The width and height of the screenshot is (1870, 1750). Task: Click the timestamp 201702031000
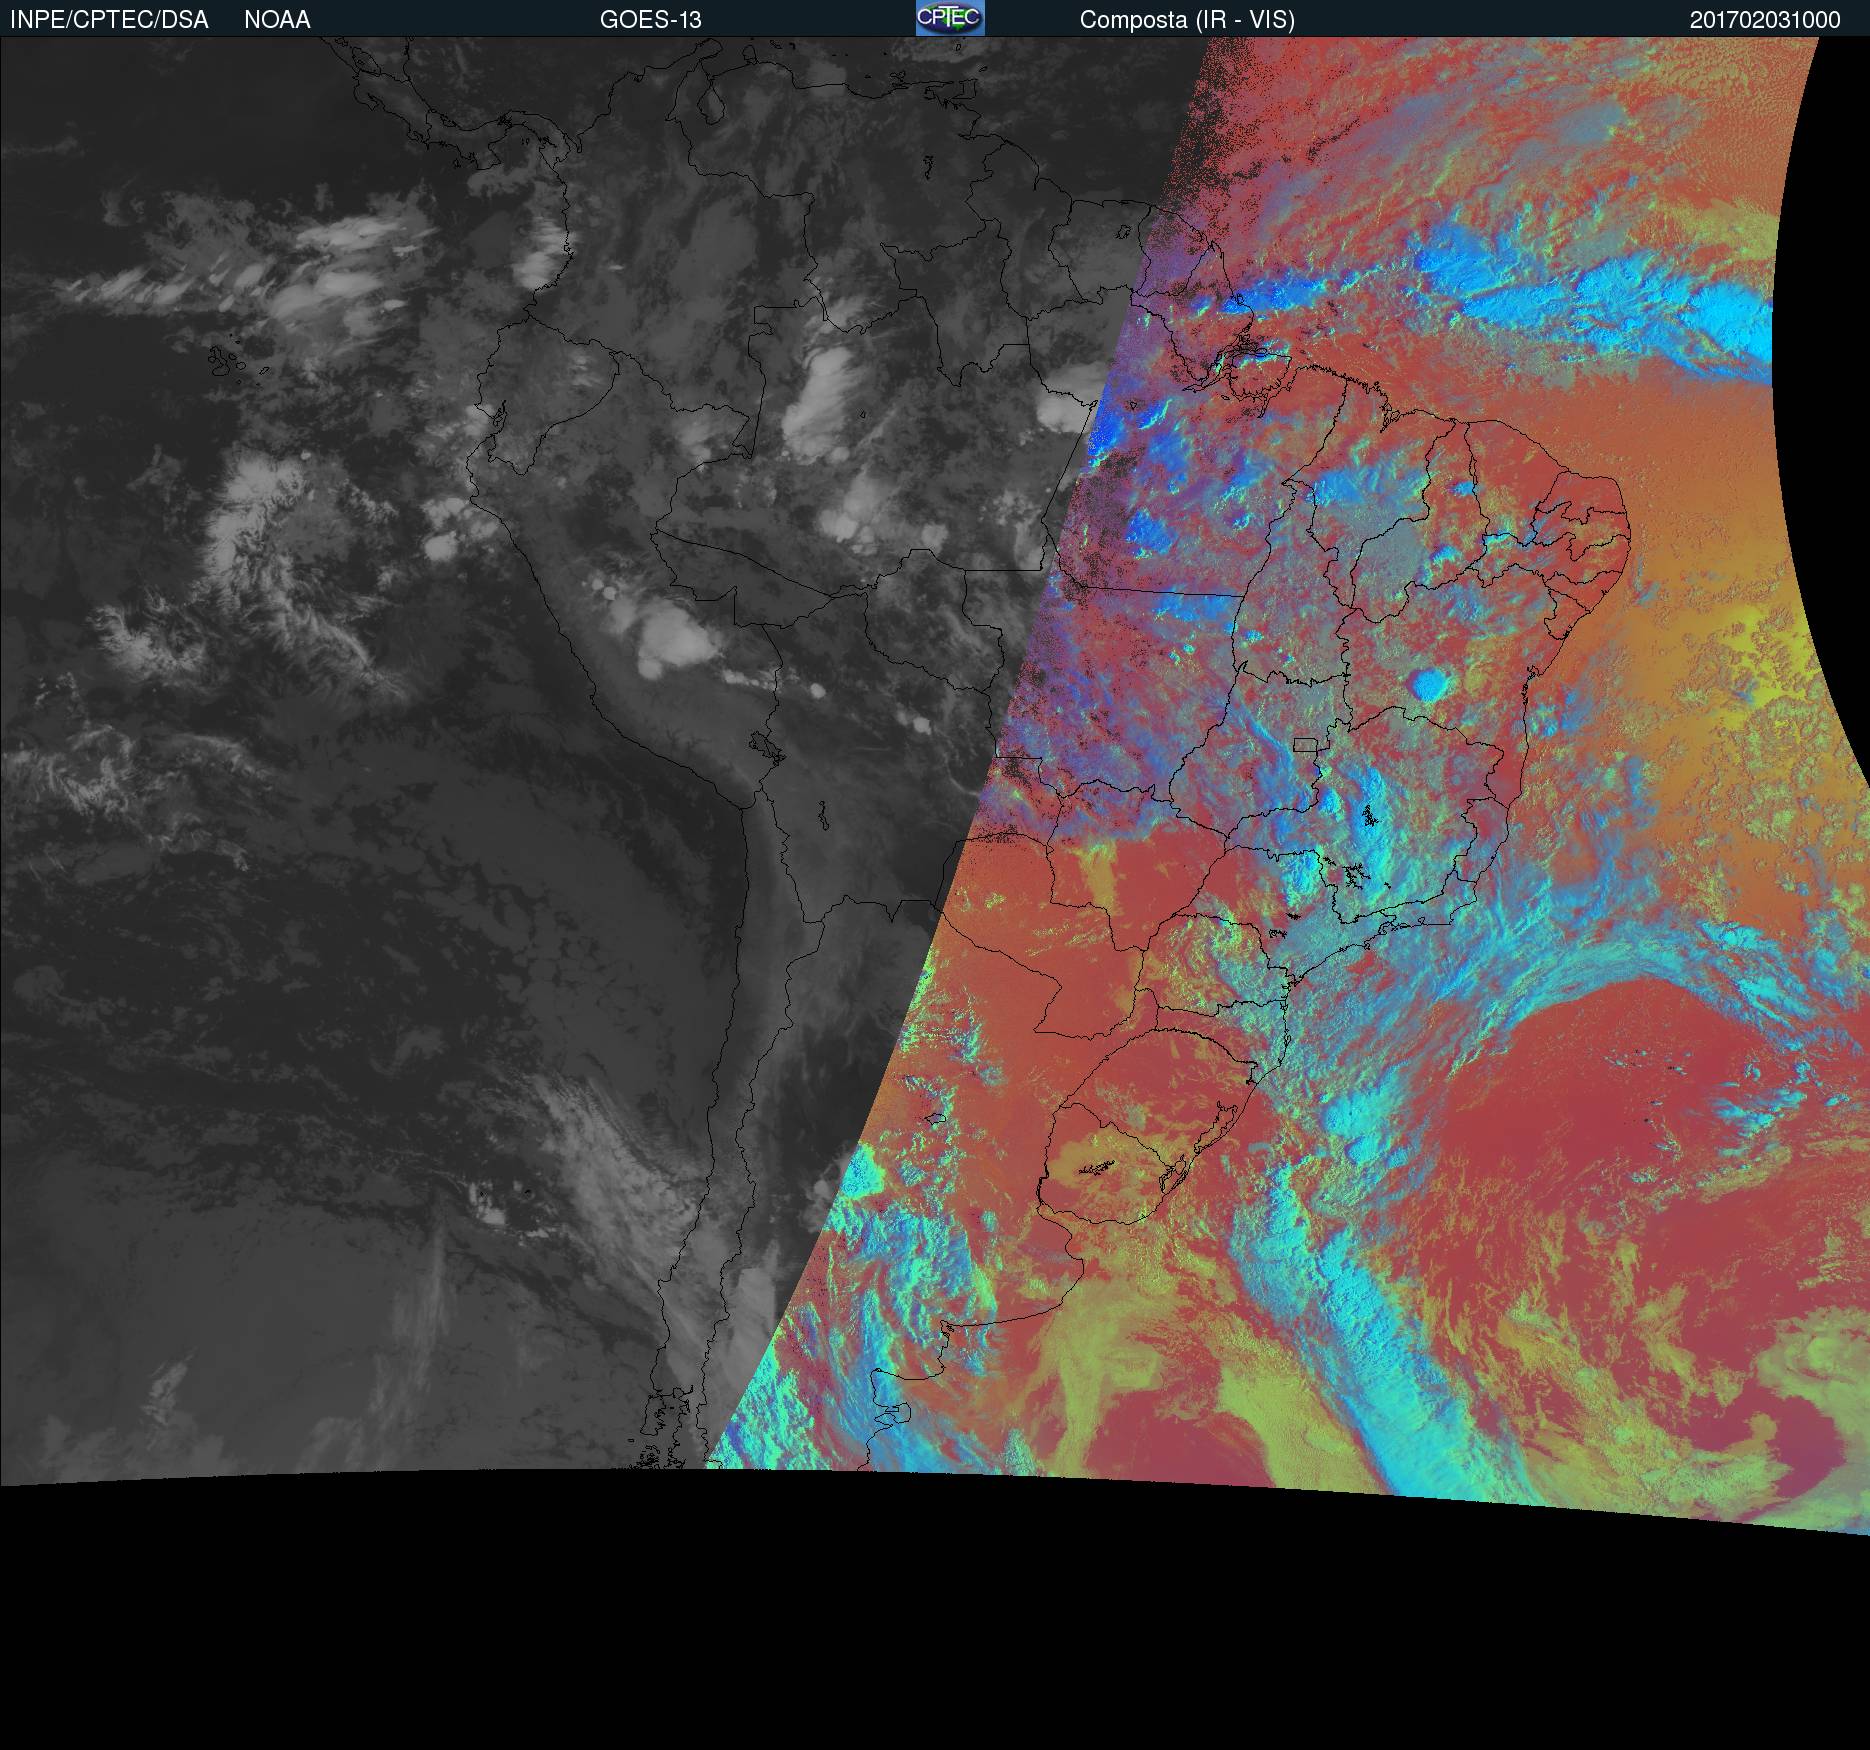[x=1765, y=20]
